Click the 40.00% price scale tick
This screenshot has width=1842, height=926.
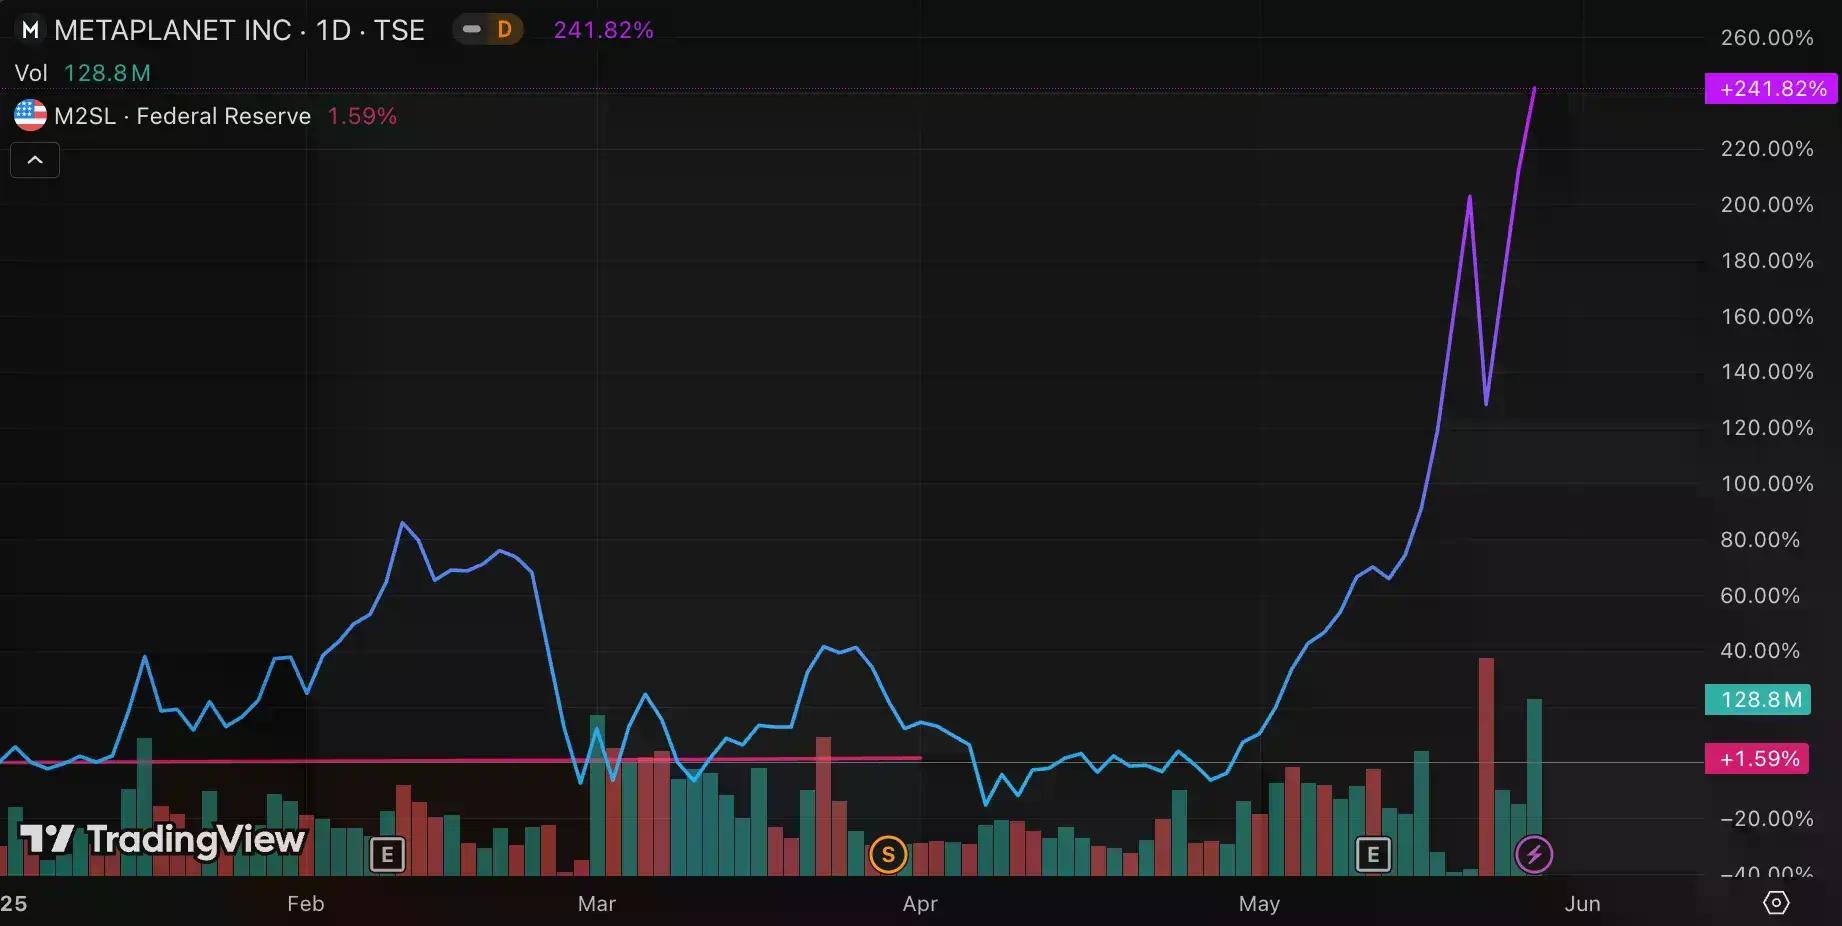click(x=1760, y=651)
